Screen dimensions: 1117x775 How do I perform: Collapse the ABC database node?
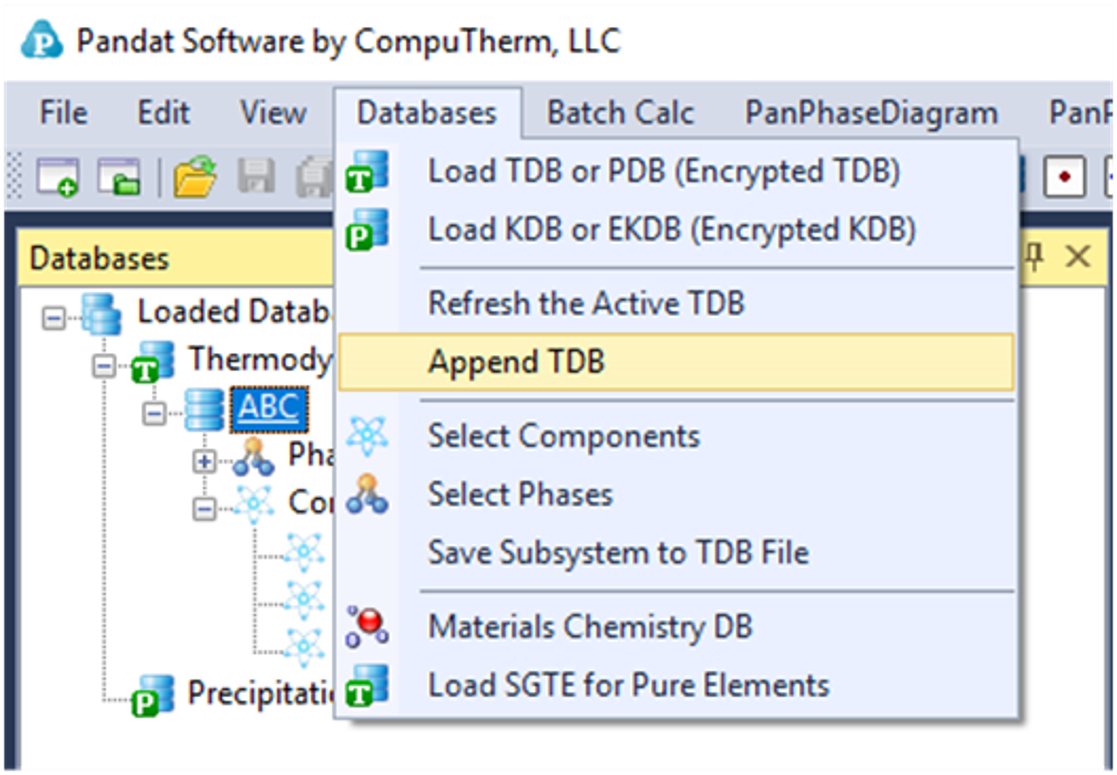point(153,412)
